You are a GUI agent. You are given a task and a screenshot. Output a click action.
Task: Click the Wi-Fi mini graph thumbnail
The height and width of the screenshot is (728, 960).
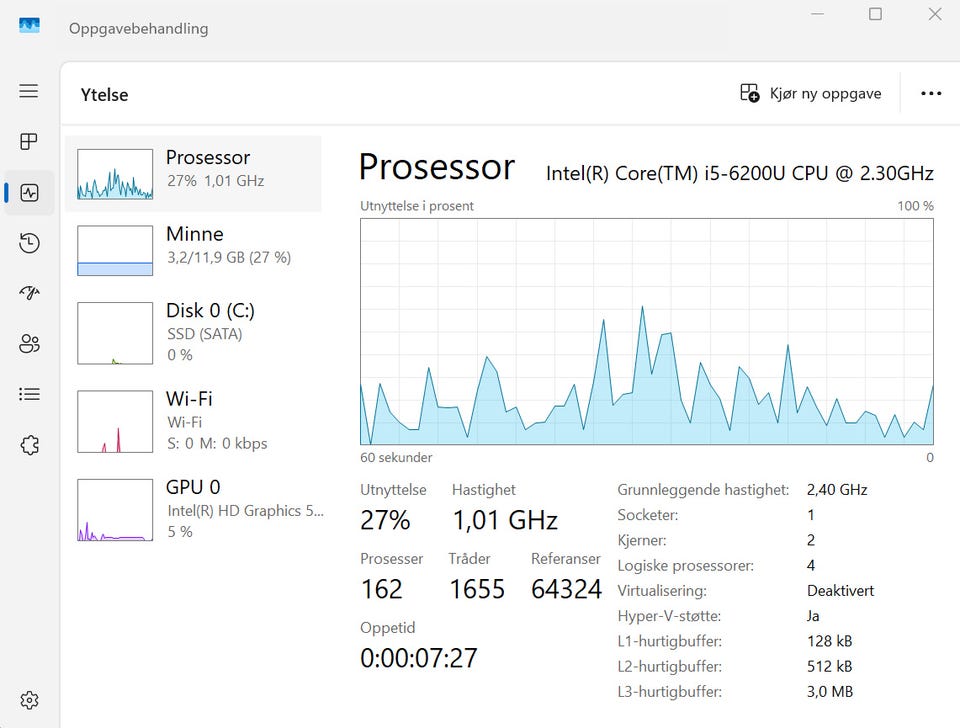[x=115, y=421]
